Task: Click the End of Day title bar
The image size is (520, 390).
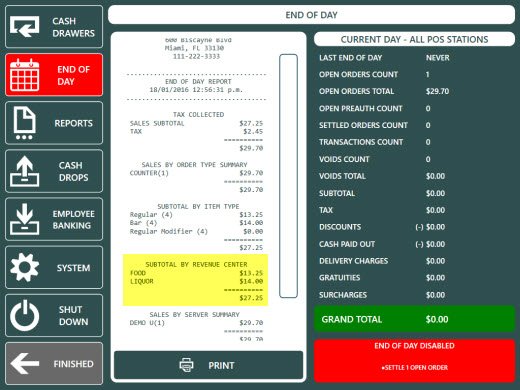Action: pyautogui.click(x=311, y=15)
